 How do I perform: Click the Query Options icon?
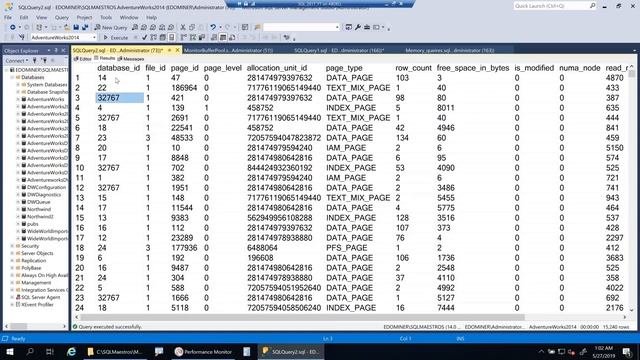[162, 38]
